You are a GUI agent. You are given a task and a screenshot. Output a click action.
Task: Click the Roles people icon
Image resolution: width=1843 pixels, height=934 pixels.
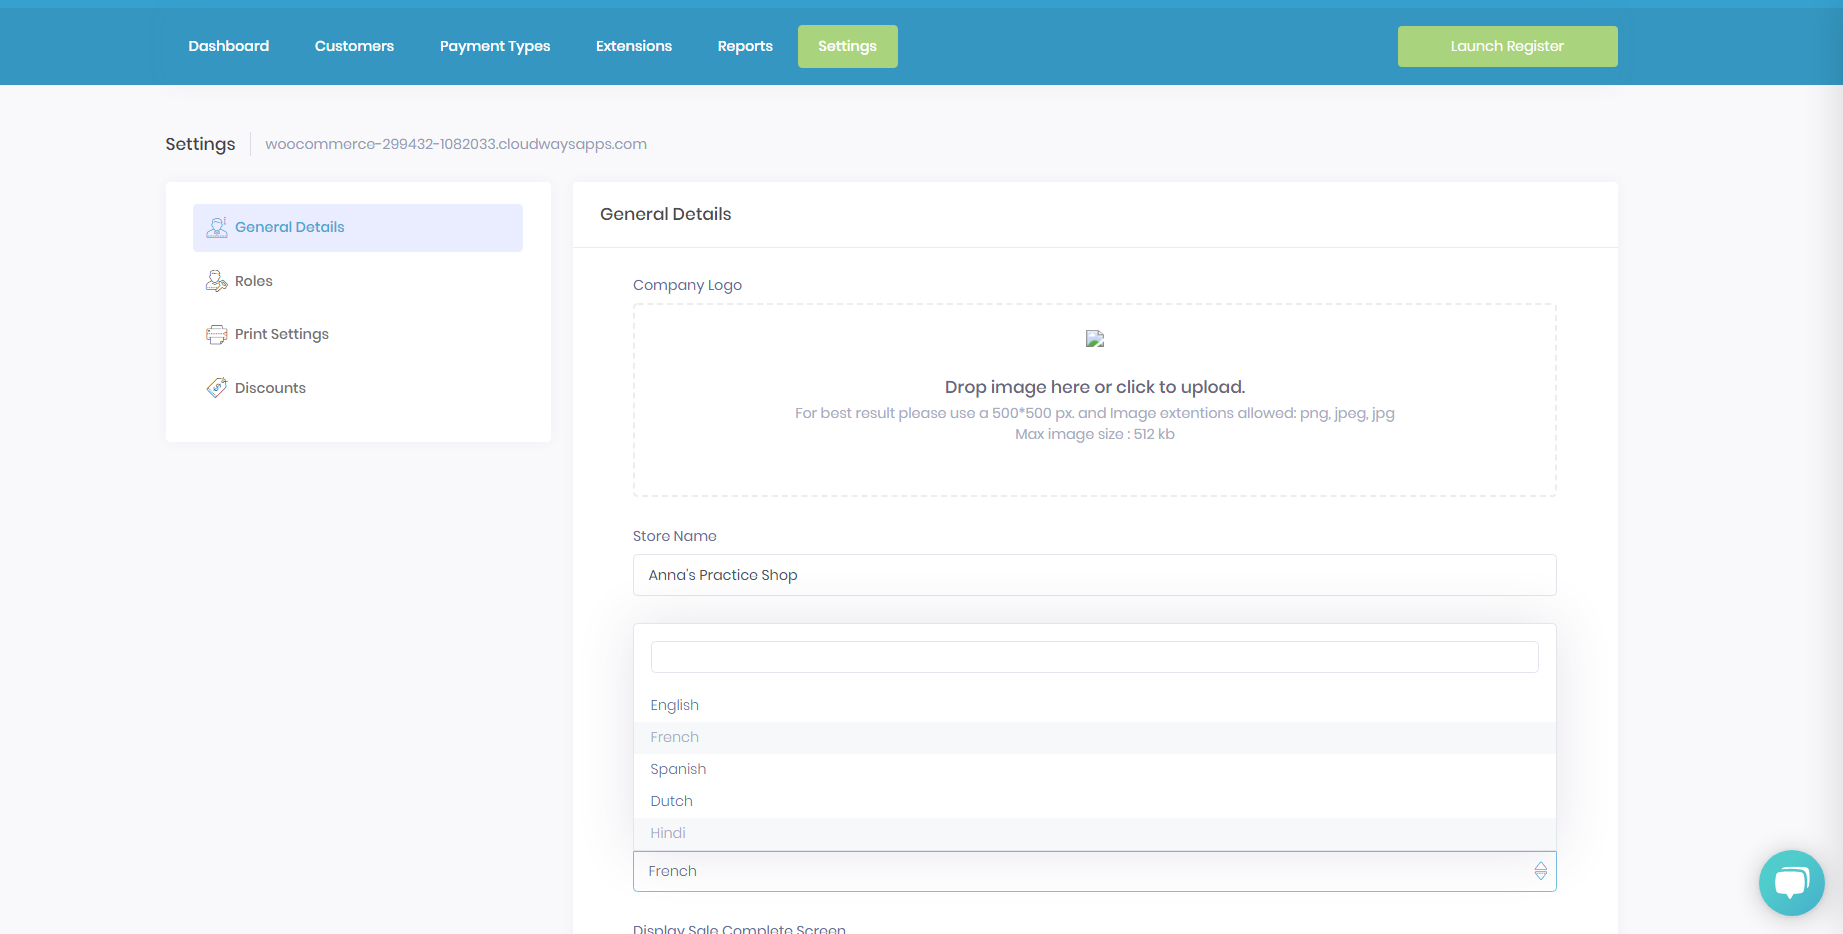(x=217, y=281)
